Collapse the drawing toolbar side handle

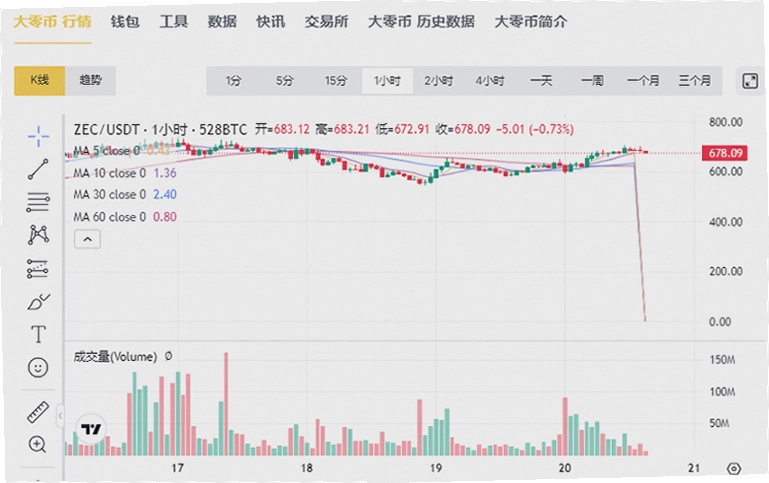[x=60, y=416]
